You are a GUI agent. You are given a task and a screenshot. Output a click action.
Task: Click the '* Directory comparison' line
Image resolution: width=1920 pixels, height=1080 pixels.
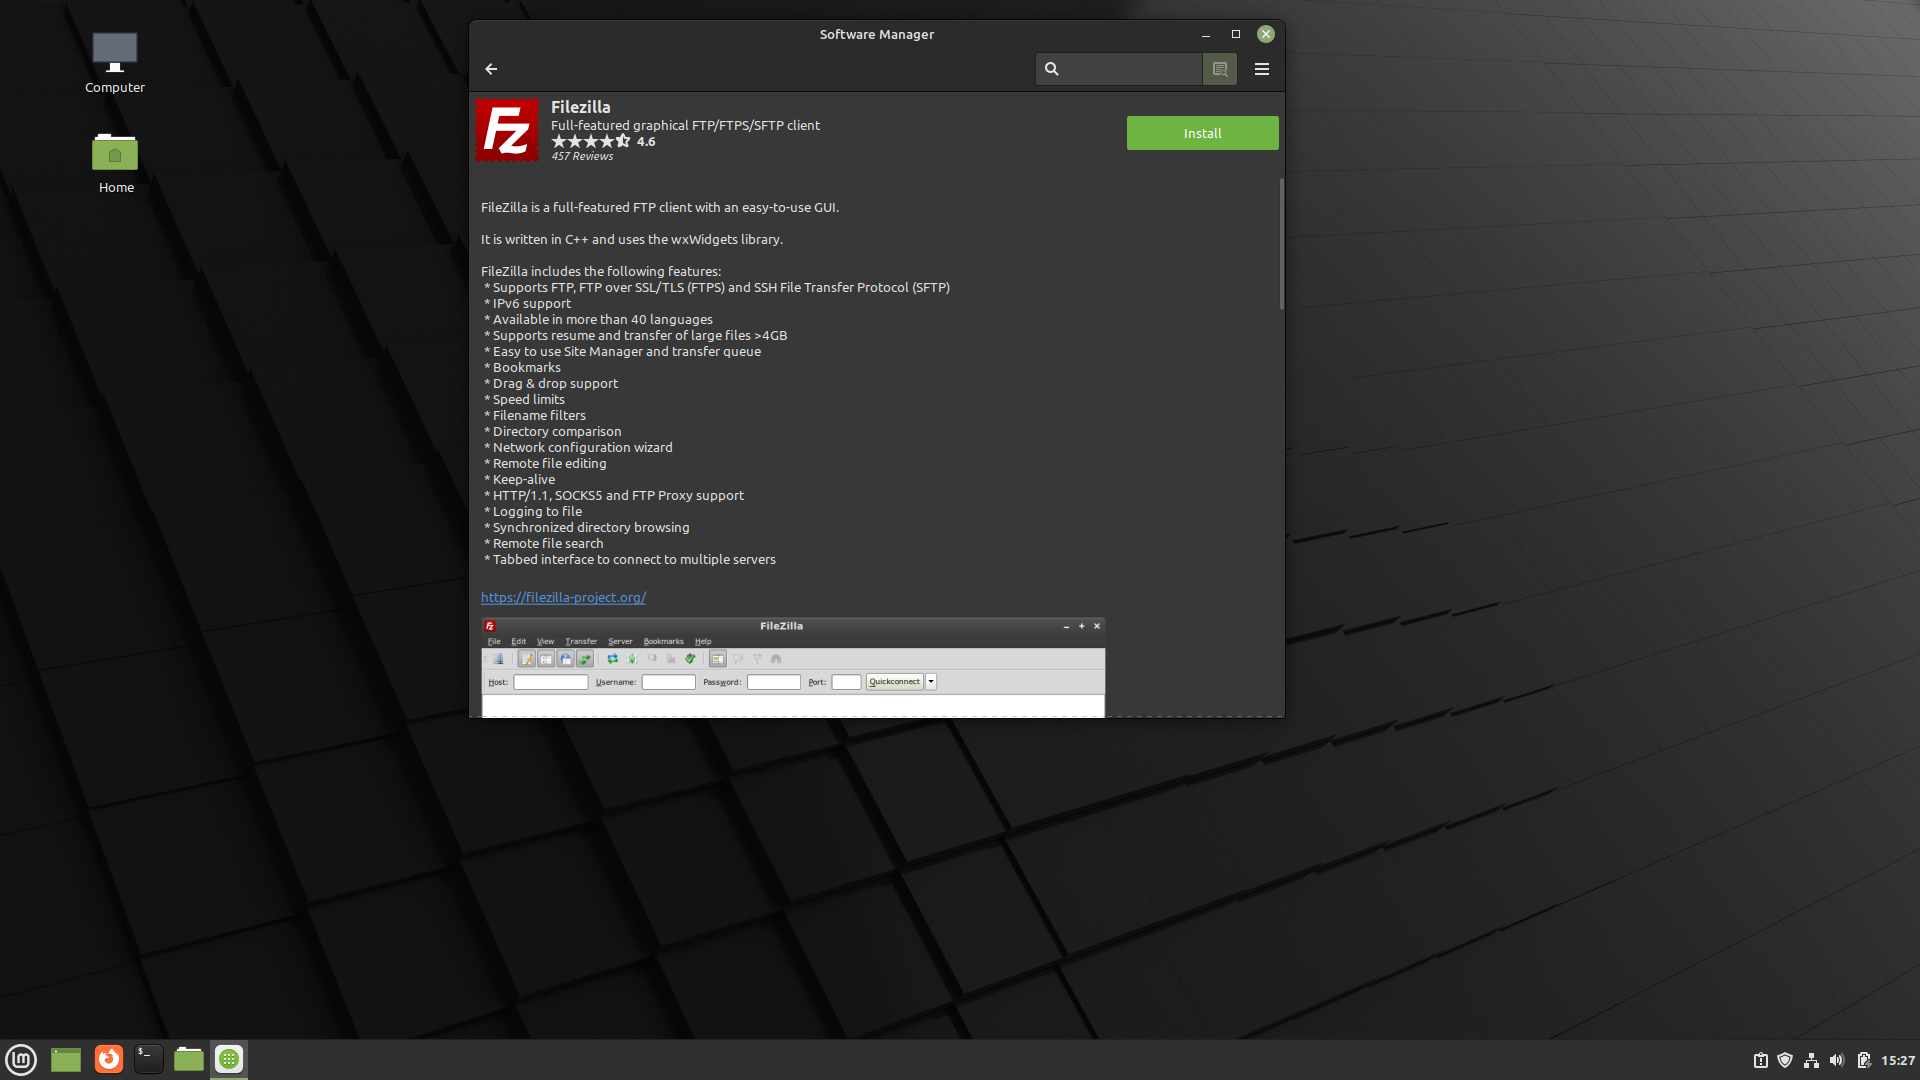point(553,431)
